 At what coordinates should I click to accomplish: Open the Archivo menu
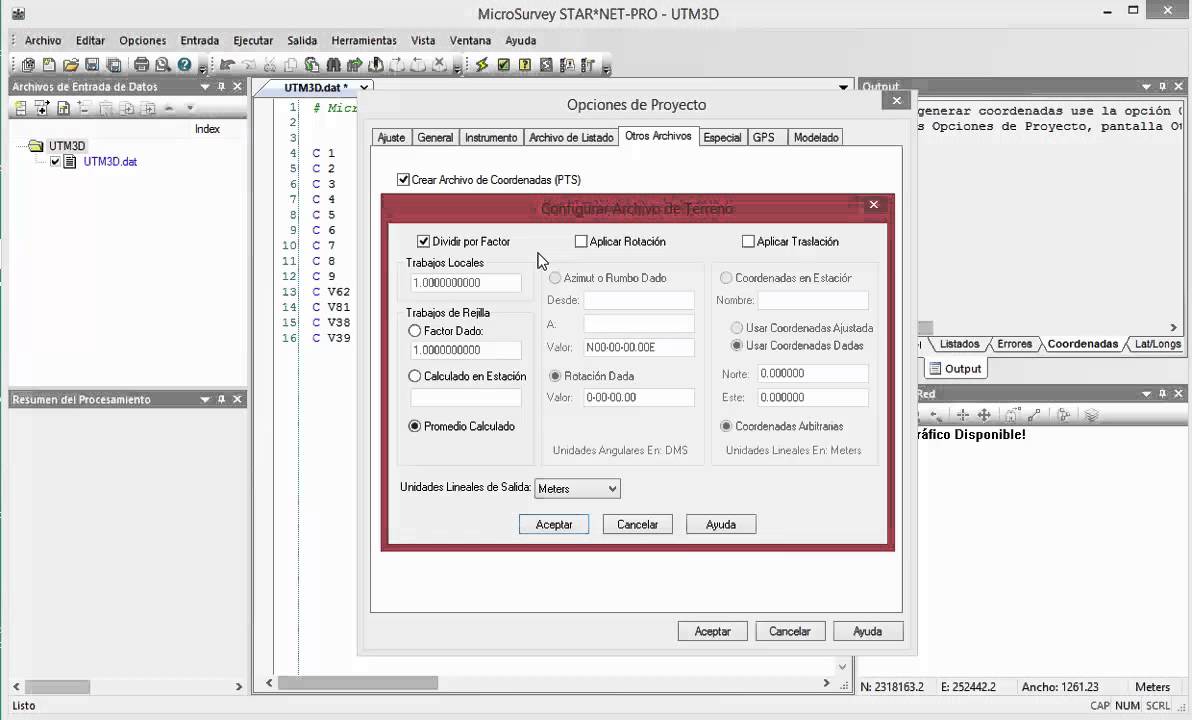pos(43,41)
